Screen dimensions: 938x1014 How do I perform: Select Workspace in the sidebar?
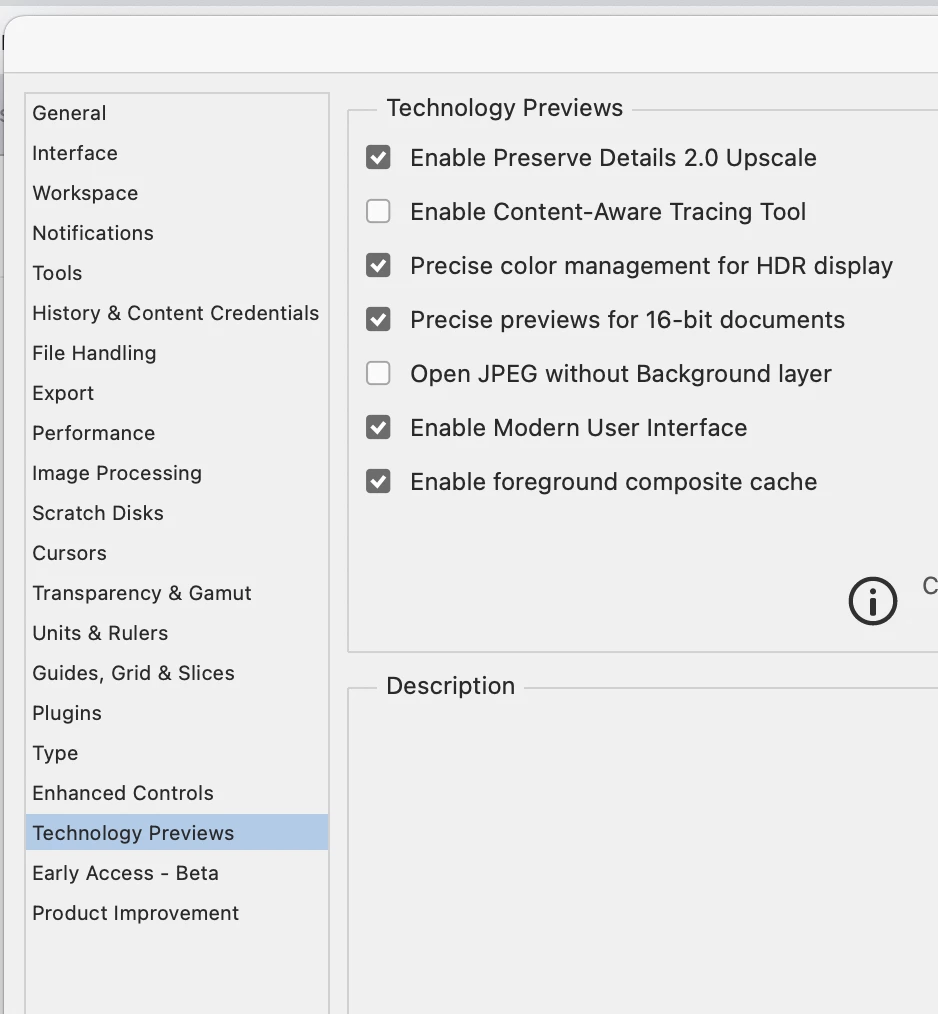[85, 193]
